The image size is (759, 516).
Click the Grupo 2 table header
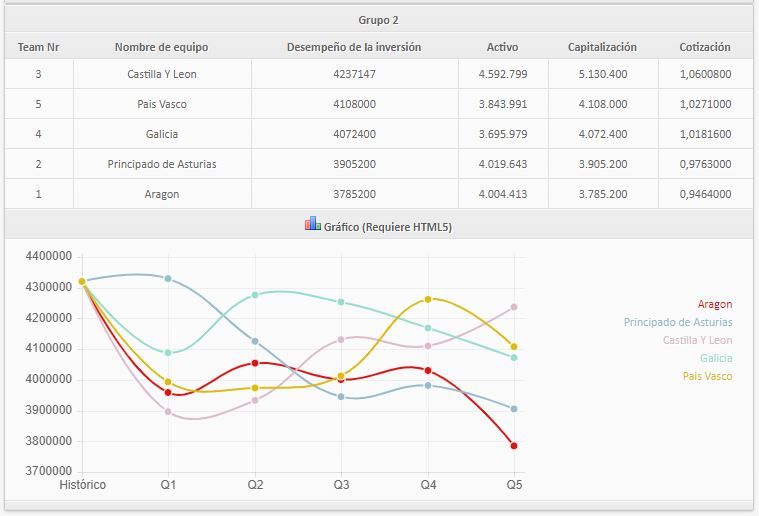[x=379, y=20]
